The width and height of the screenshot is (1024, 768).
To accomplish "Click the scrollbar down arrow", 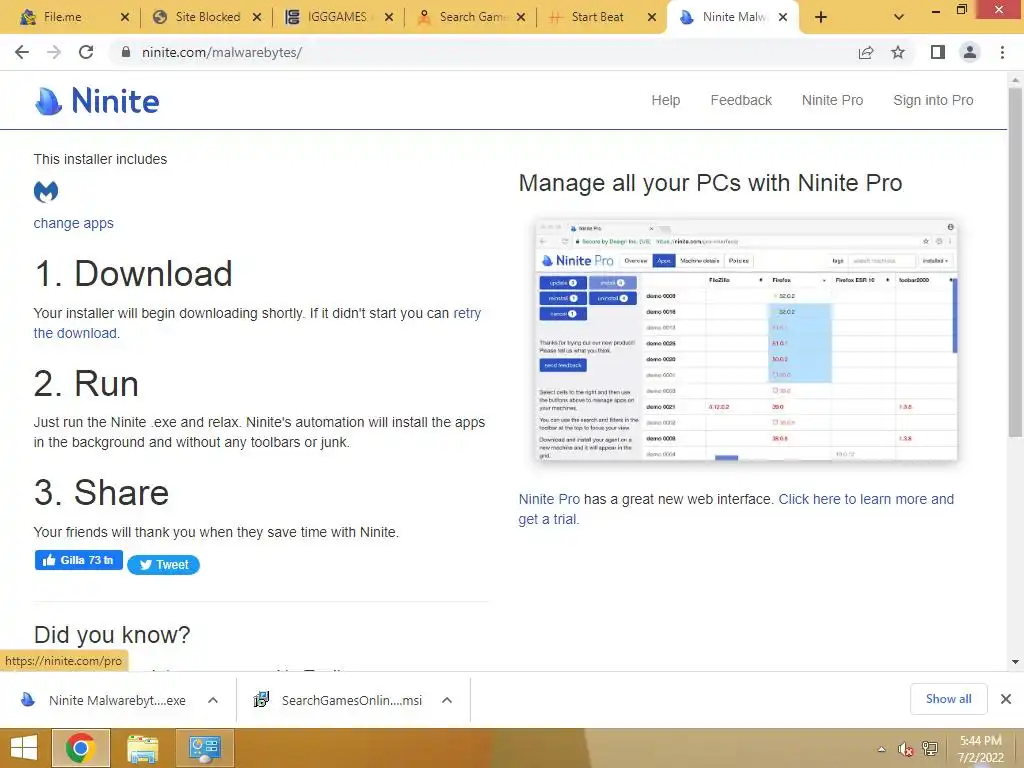I will coord(1015,662).
